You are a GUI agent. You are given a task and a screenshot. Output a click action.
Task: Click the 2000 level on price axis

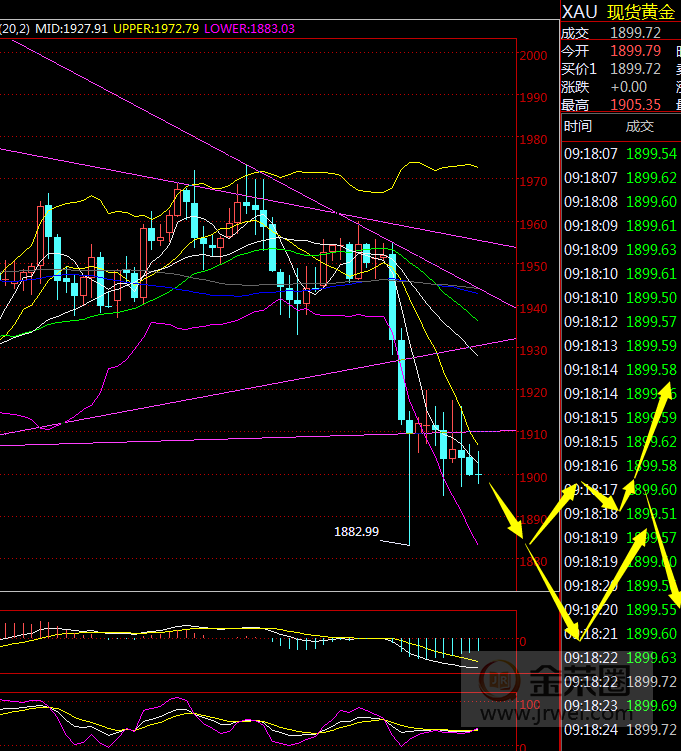coord(533,56)
